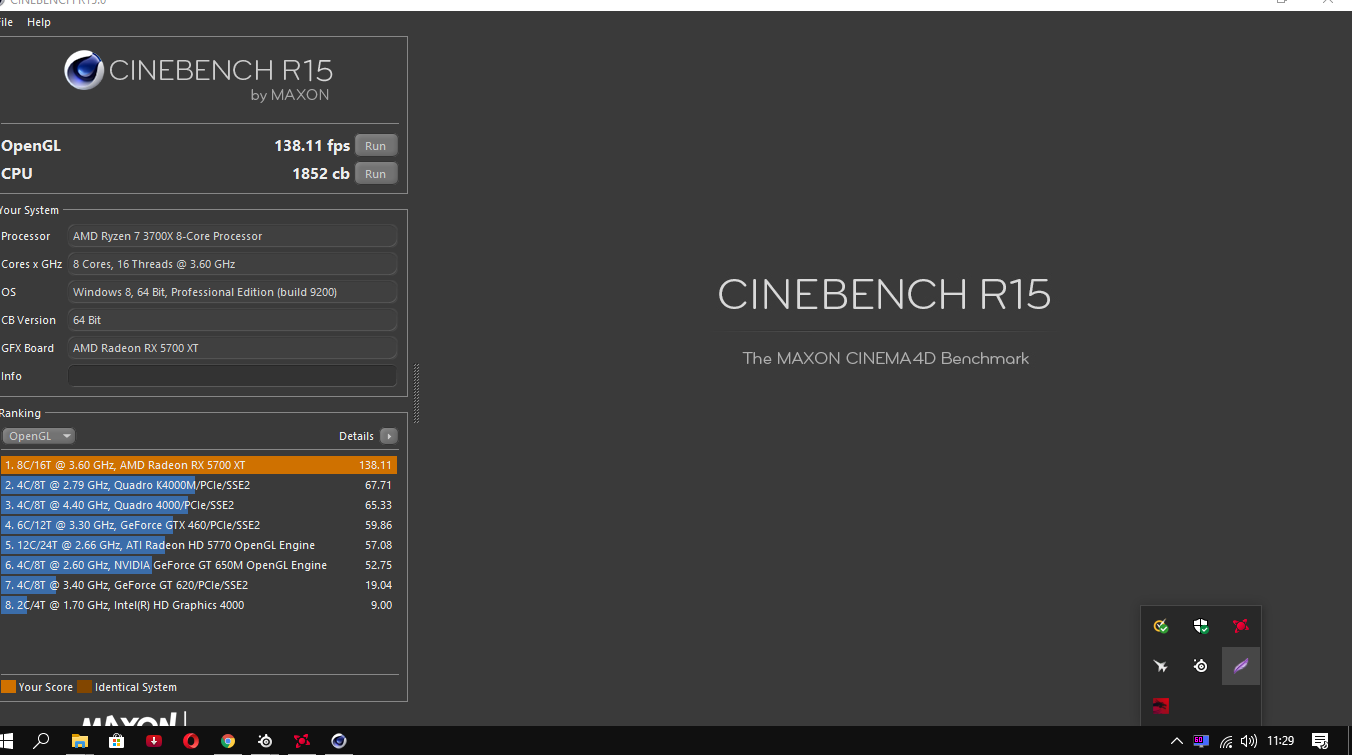Open the Help menu
Screen dimensions: 1352x755
pyautogui.click(x=39, y=22)
